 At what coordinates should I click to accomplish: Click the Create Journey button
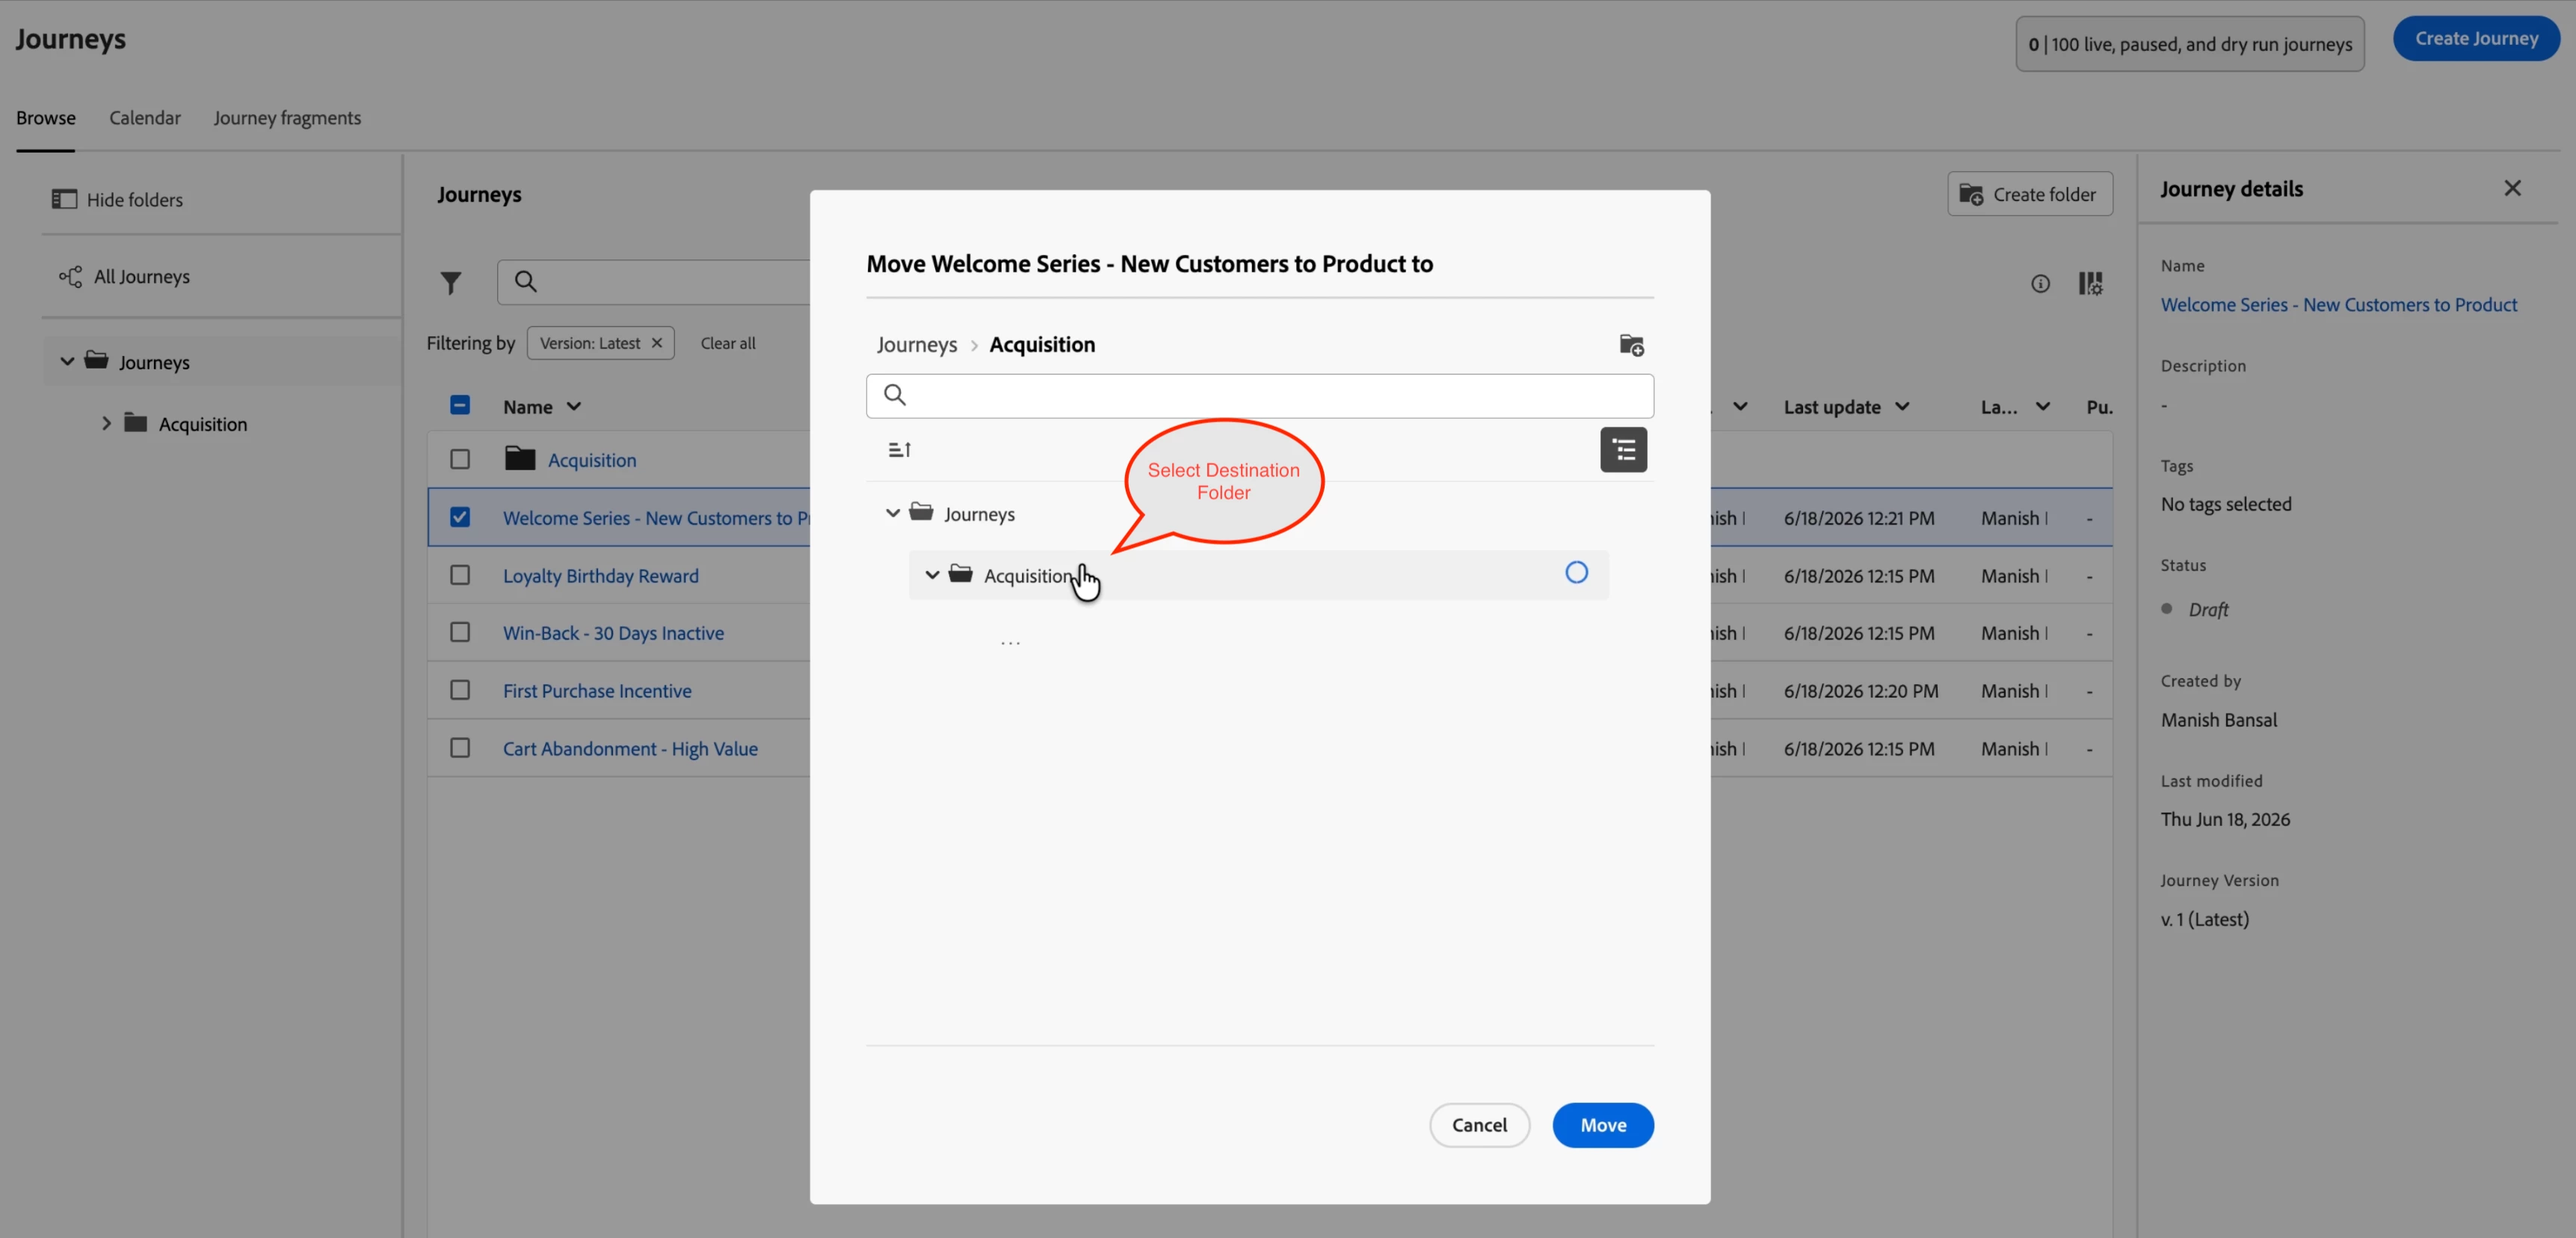[2476, 39]
